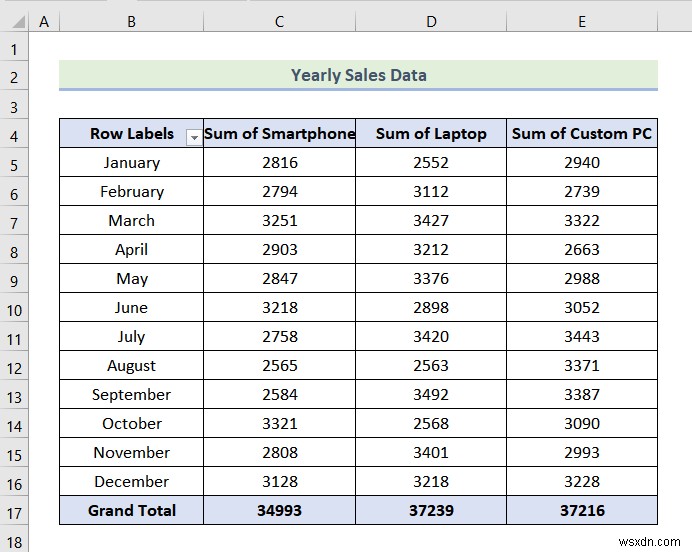Click May smartphone value 2847
This screenshot has width=692, height=552.
279,278
